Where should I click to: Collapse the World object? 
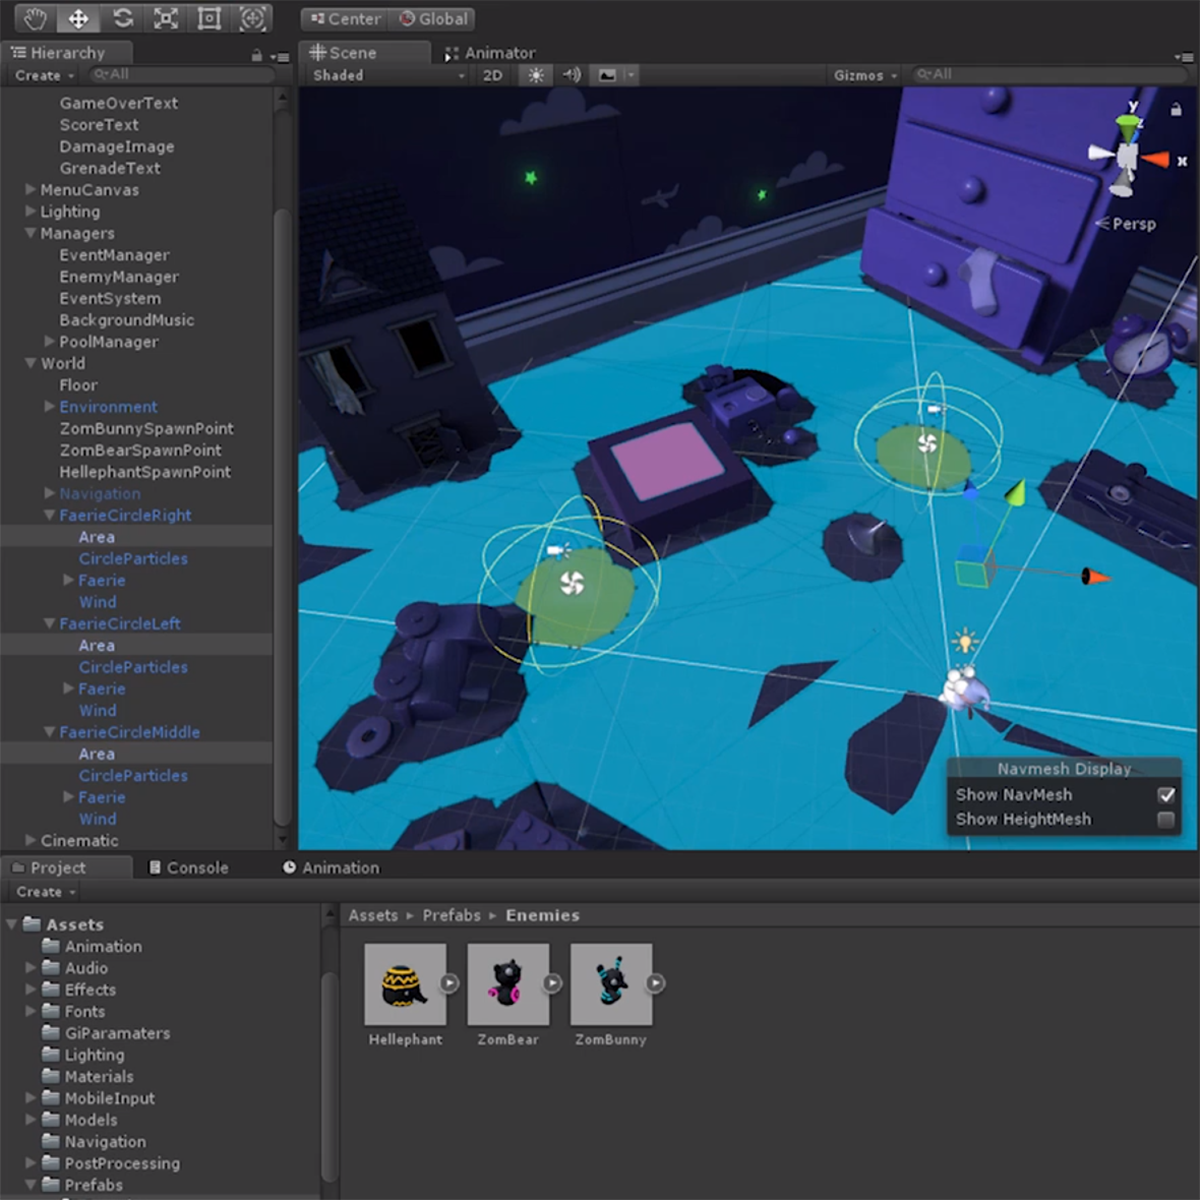point(30,362)
